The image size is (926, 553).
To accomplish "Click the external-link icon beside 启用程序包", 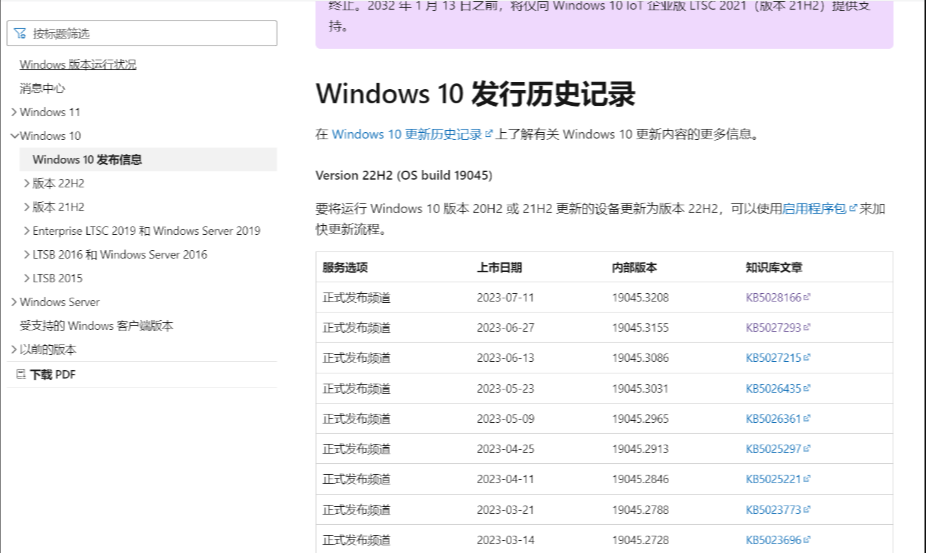I will click(x=852, y=208).
